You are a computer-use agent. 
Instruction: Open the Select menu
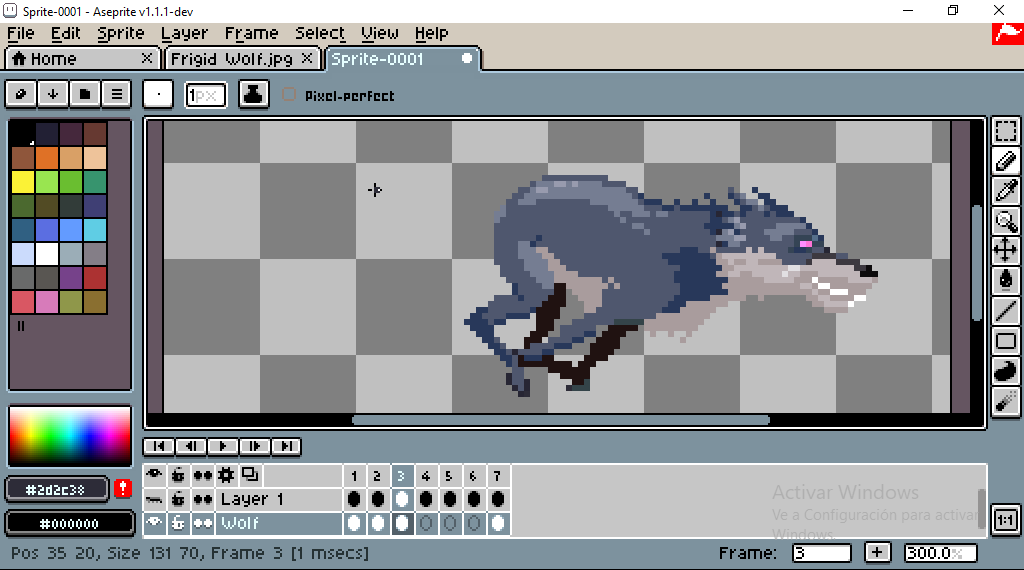[320, 33]
